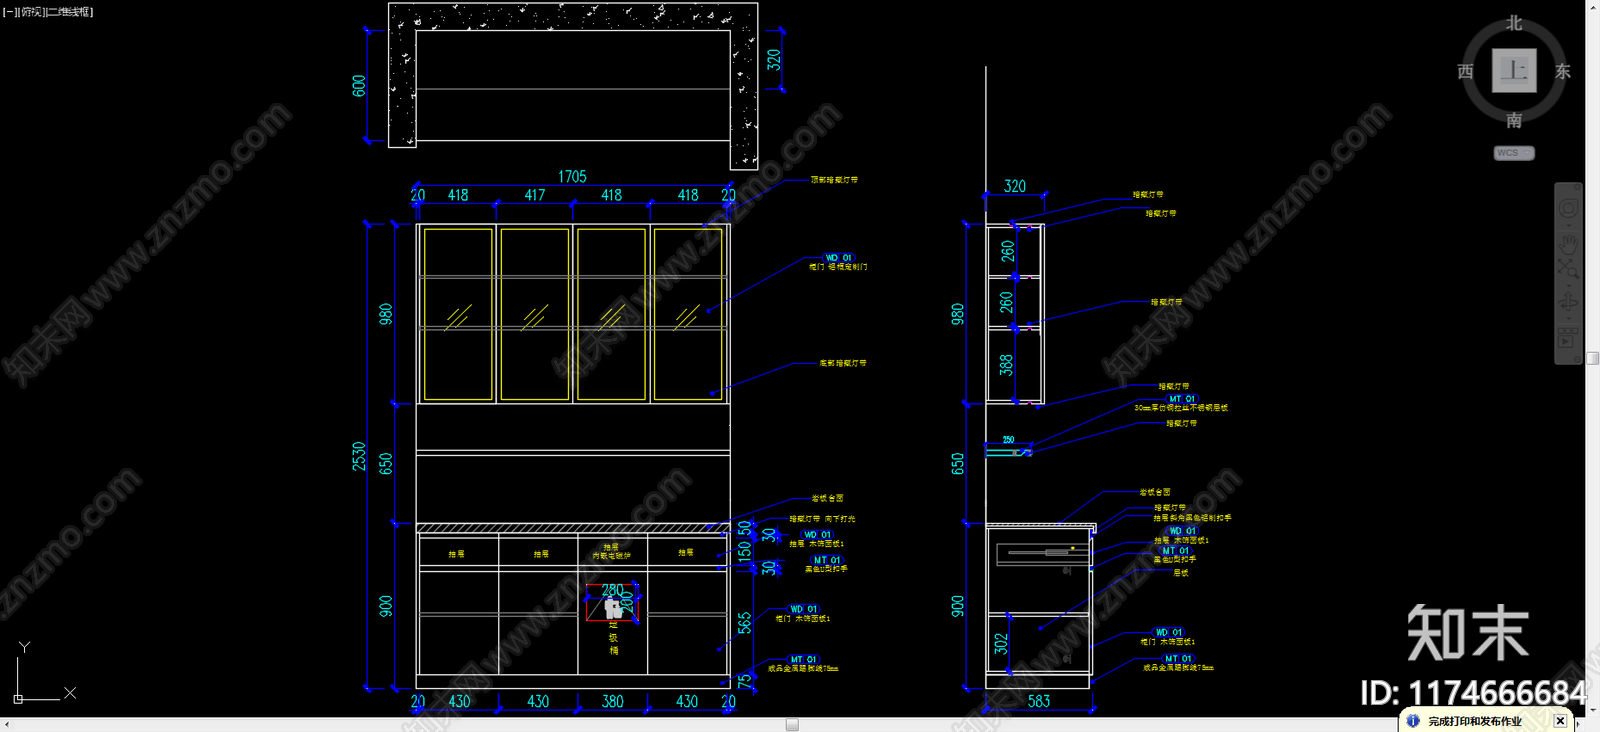Open the ShowMotion tool

point(1567,336)
